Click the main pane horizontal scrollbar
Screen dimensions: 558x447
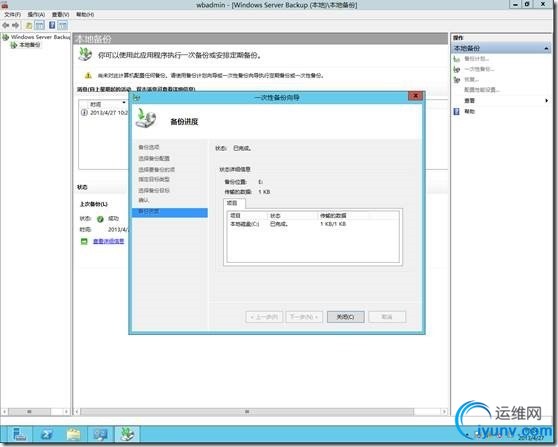247,412
